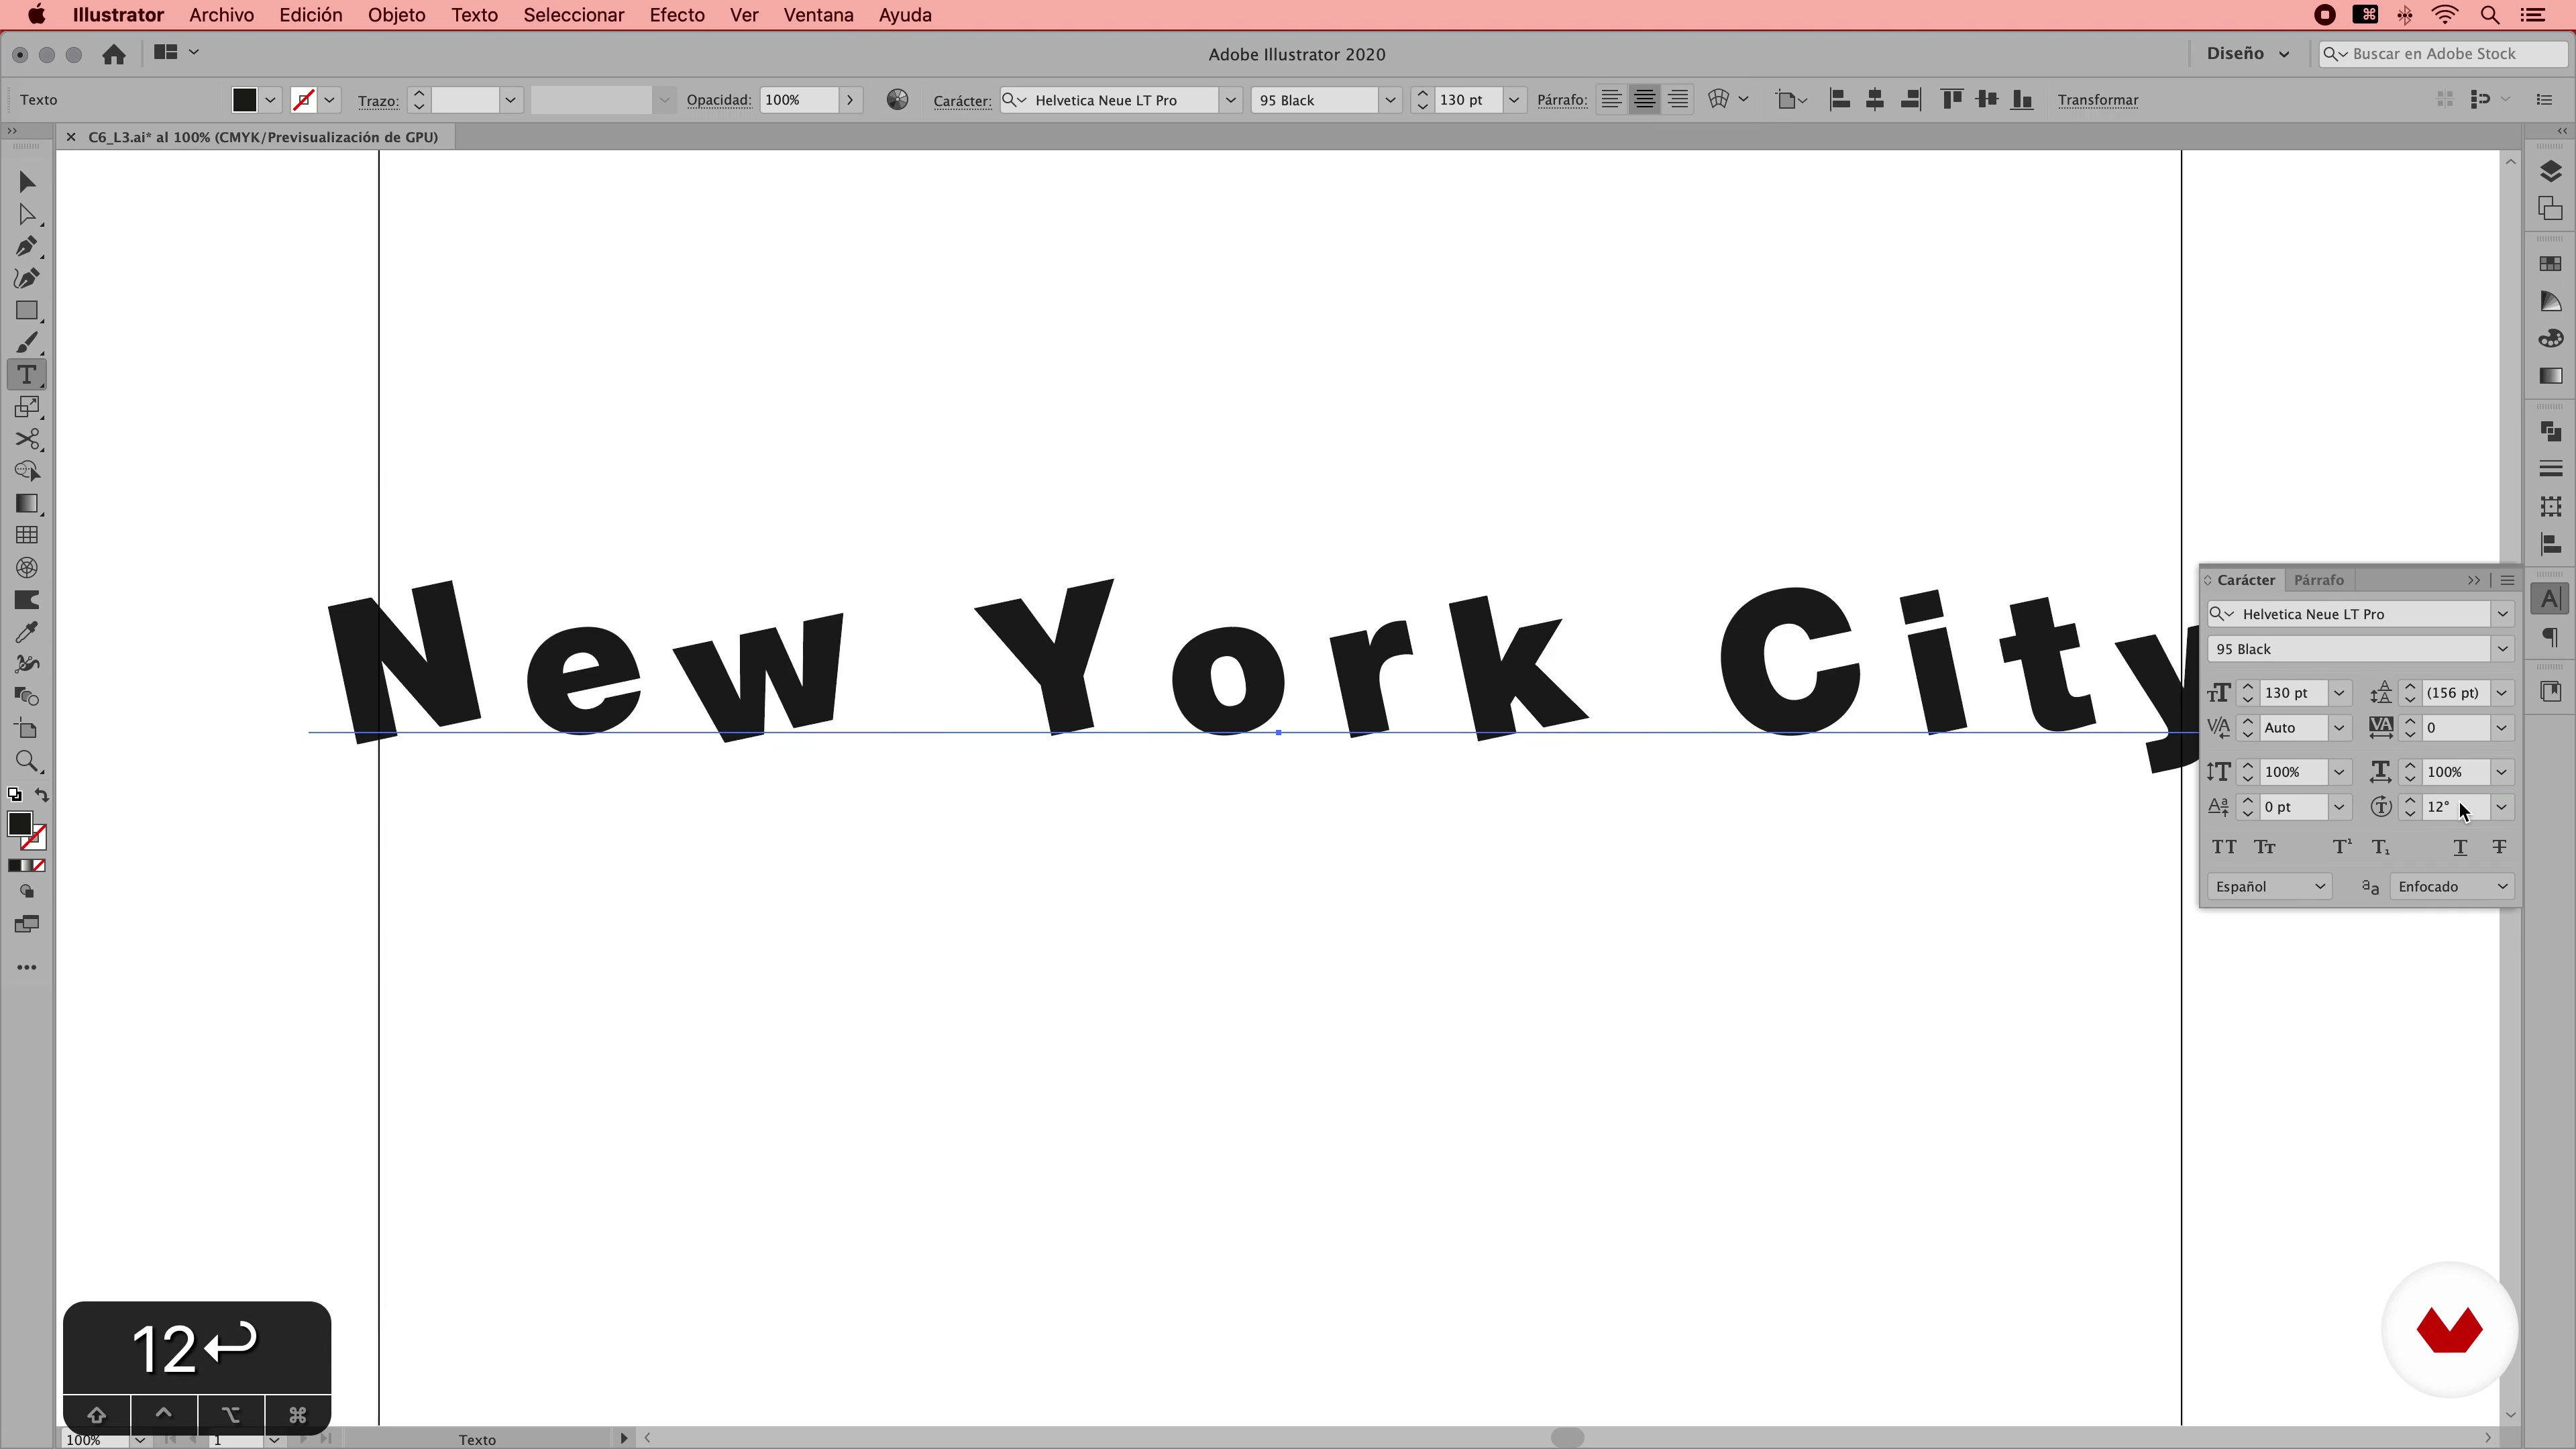Viewport: 2576px width, 1449px height.
Task: Open the Enfocado anti-aliasing dropdown
Action: click(x=2452, y=886)
